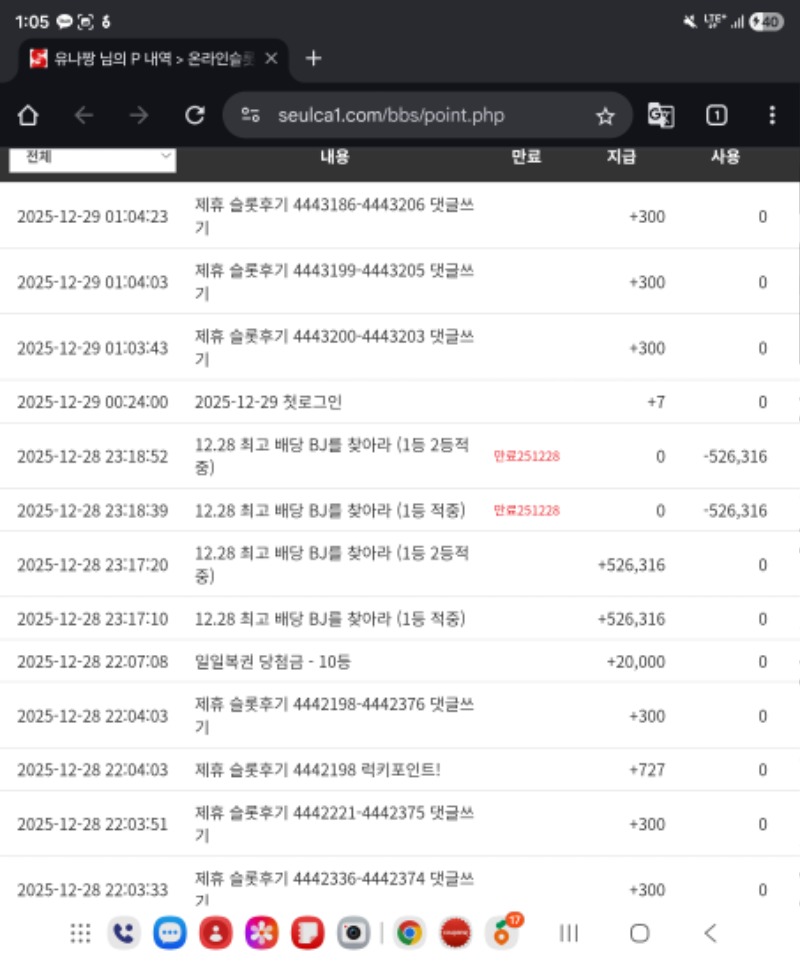
Task: Launch the Phone app from dock
Action: coord(124,933)
